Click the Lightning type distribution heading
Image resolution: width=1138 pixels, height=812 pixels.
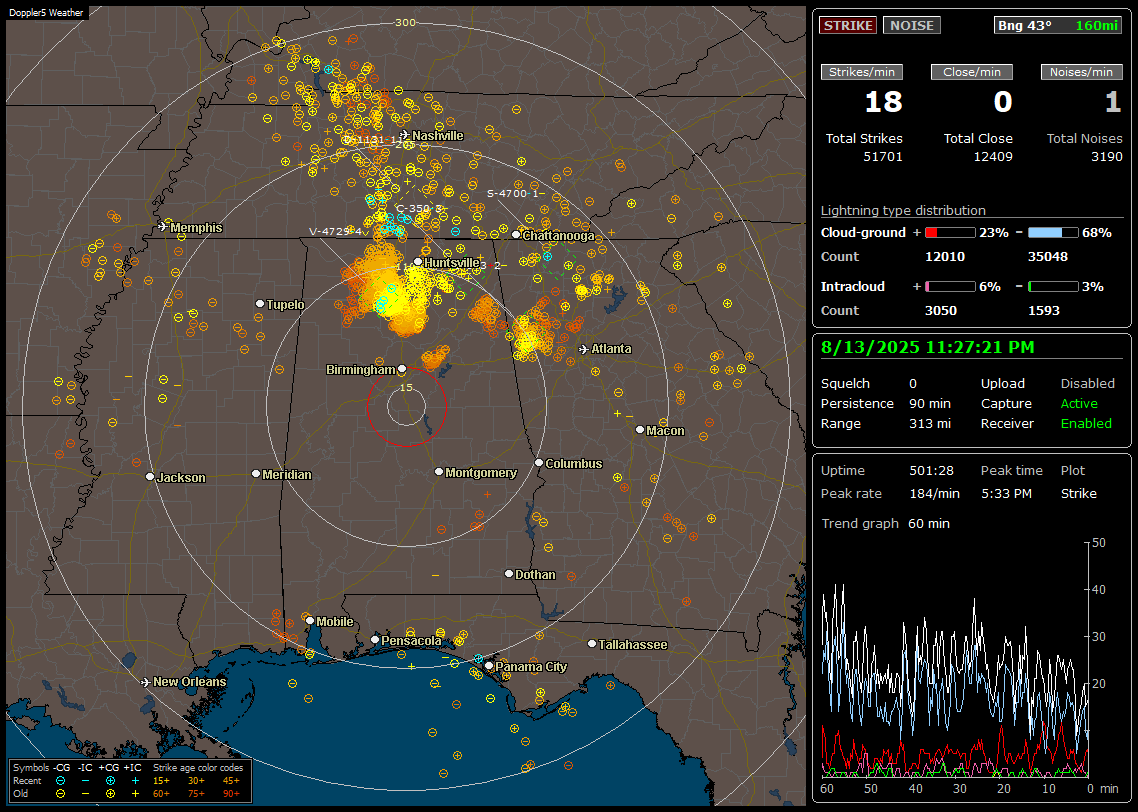point(903,210)
